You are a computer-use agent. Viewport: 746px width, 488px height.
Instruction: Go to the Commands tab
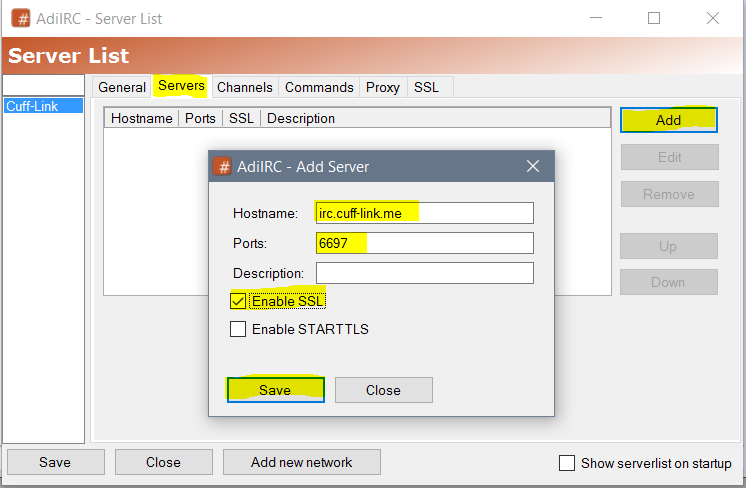(x=319, y=87)
